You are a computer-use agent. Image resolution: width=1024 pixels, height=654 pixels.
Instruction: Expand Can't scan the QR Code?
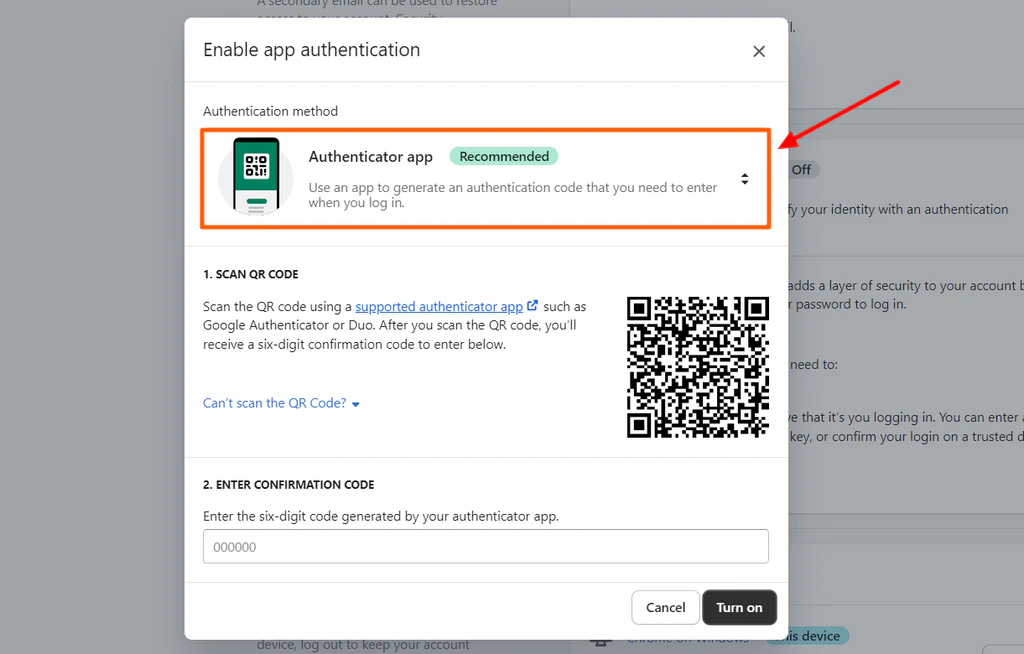point(281,403)
